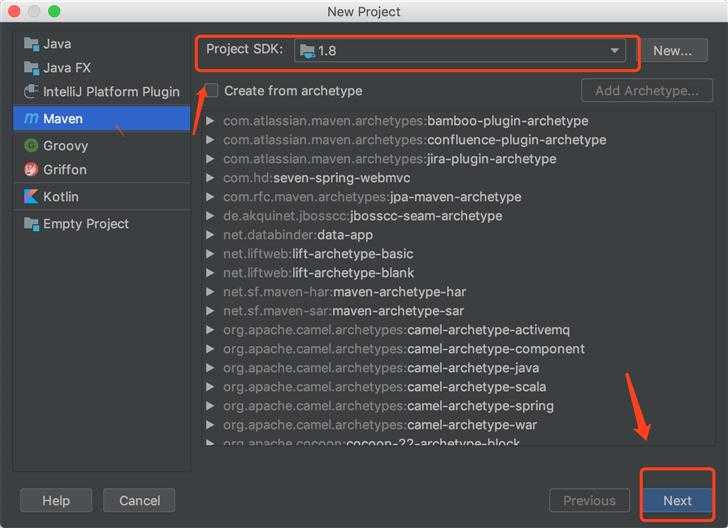This screenshot has height=528, width=728.
Task: Select lift-archetype-basic text row
Action: 318,254
